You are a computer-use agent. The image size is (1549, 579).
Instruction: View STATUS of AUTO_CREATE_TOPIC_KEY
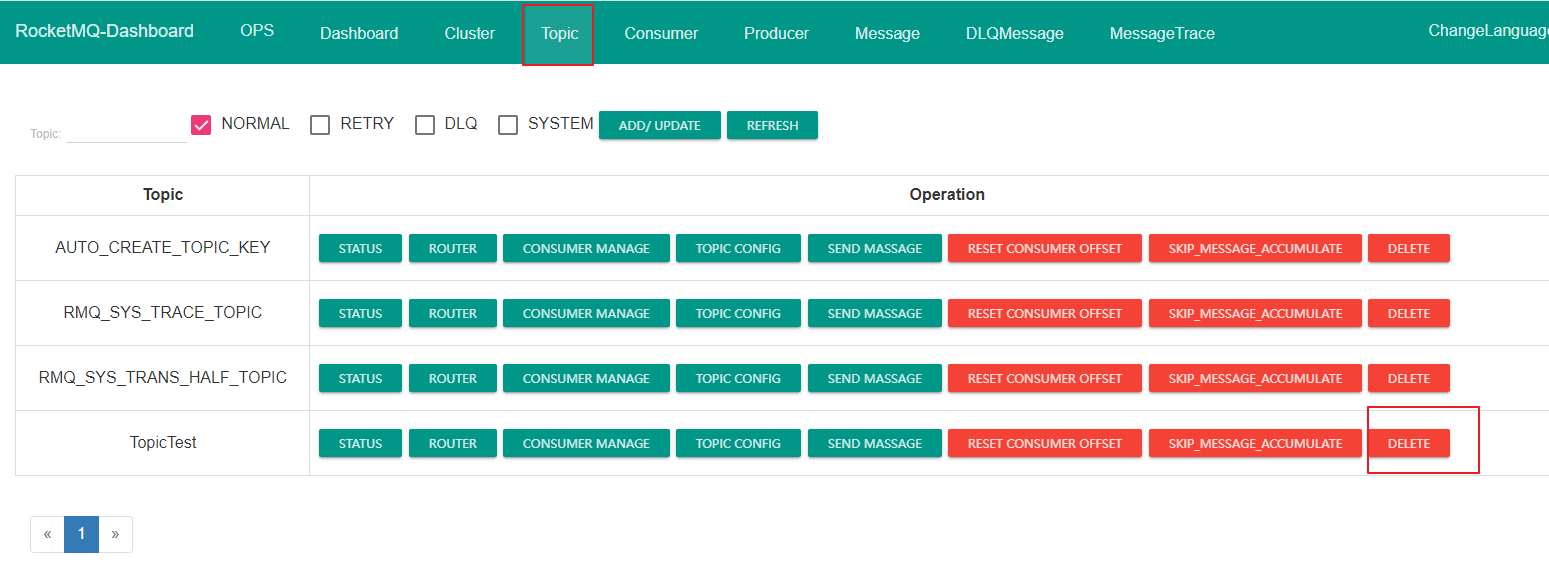click(x=360, y=248)
